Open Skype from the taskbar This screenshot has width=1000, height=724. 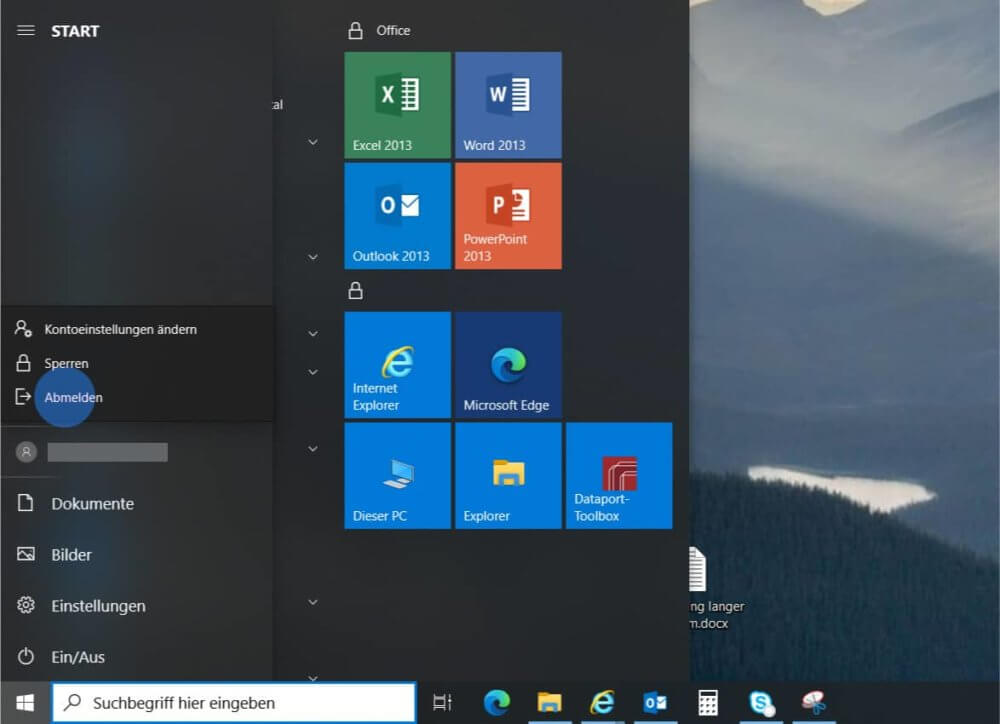[761, 703]
